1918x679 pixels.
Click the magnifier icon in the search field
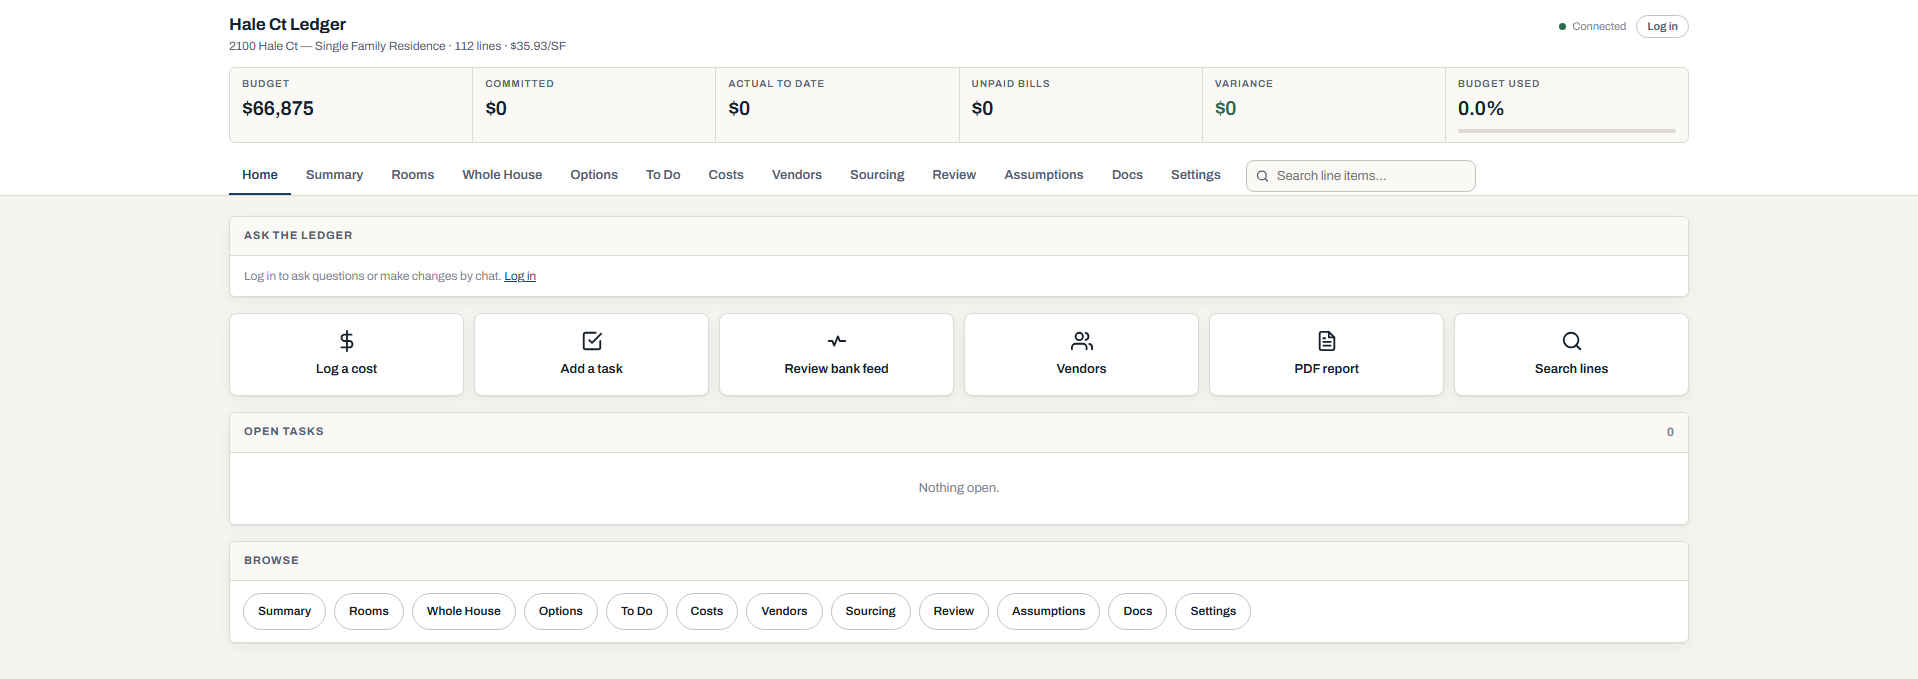click(1263, 176)
